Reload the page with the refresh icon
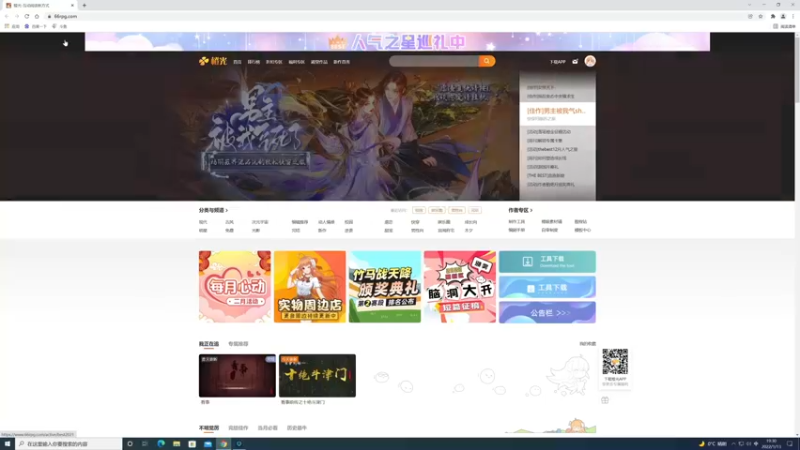This screenshot has width=800, height=450. click(27, 16)
